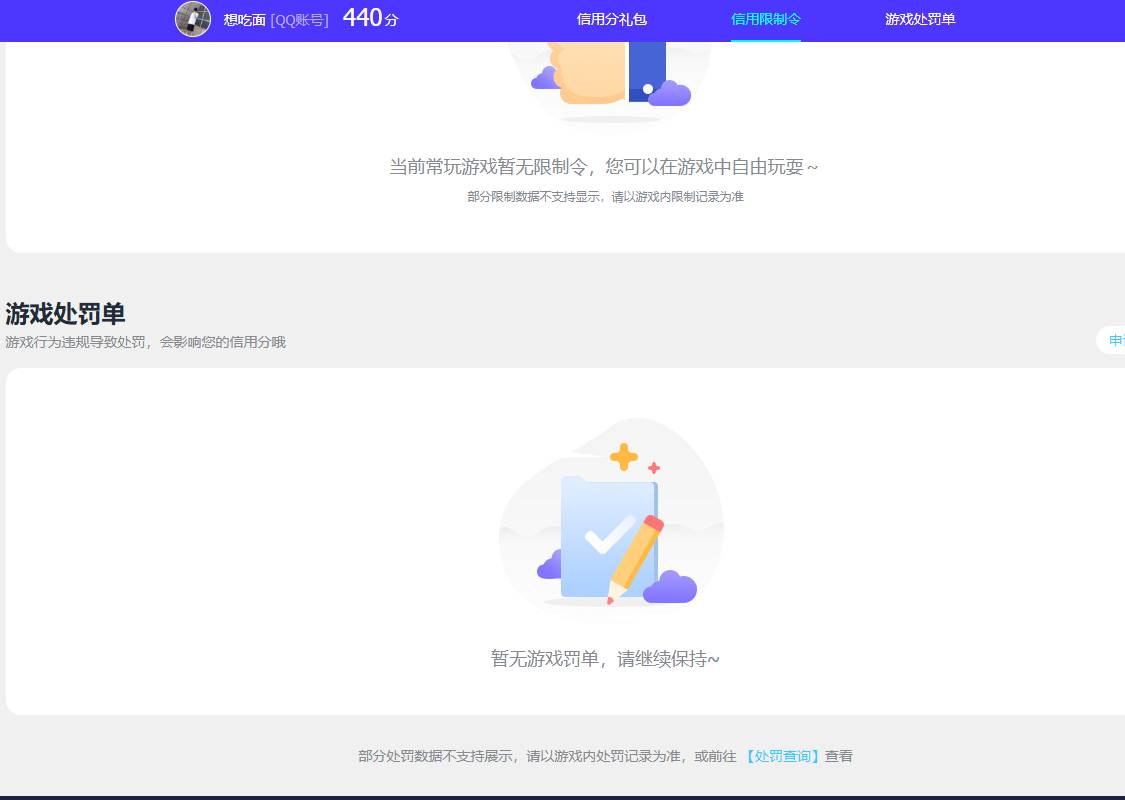Click the yellow plus sparkle above the folder

point(622,458)
